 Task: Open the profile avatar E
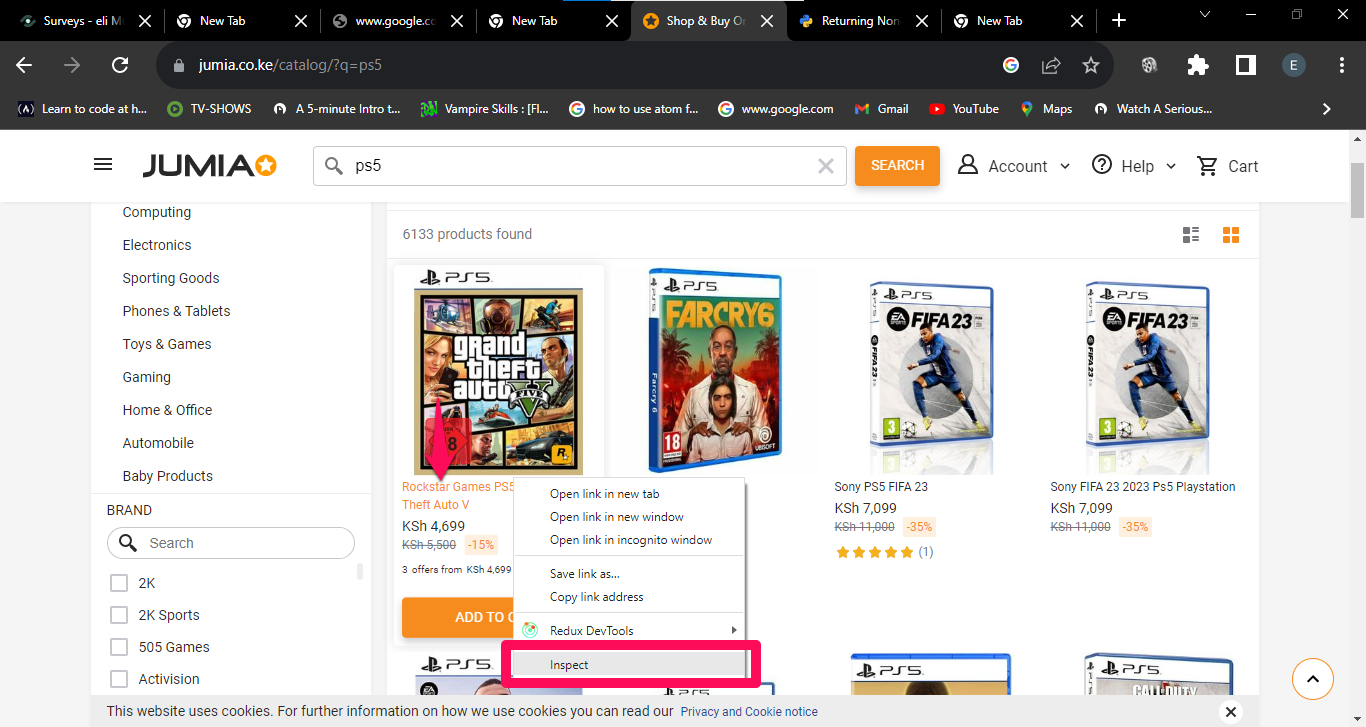1294,65
